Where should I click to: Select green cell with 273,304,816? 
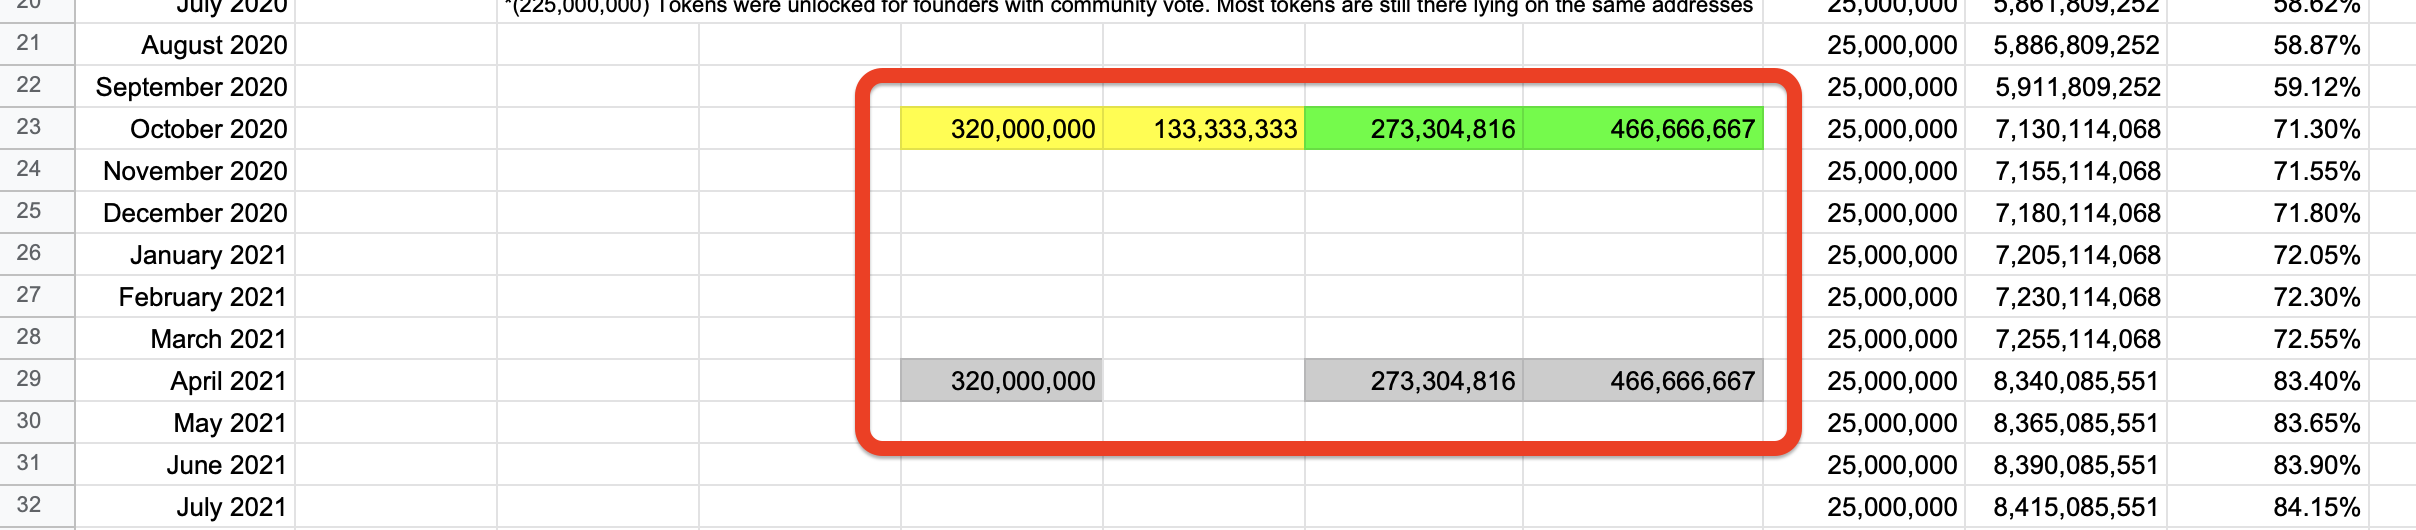pyautogui.click(x=1413, y=129)
